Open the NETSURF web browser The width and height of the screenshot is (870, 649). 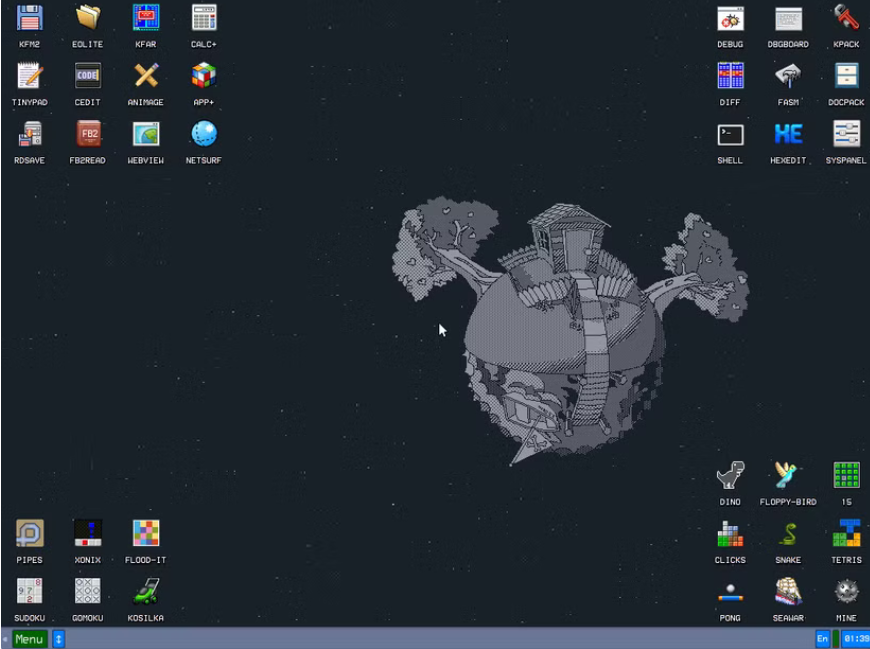tap(204, 135)
